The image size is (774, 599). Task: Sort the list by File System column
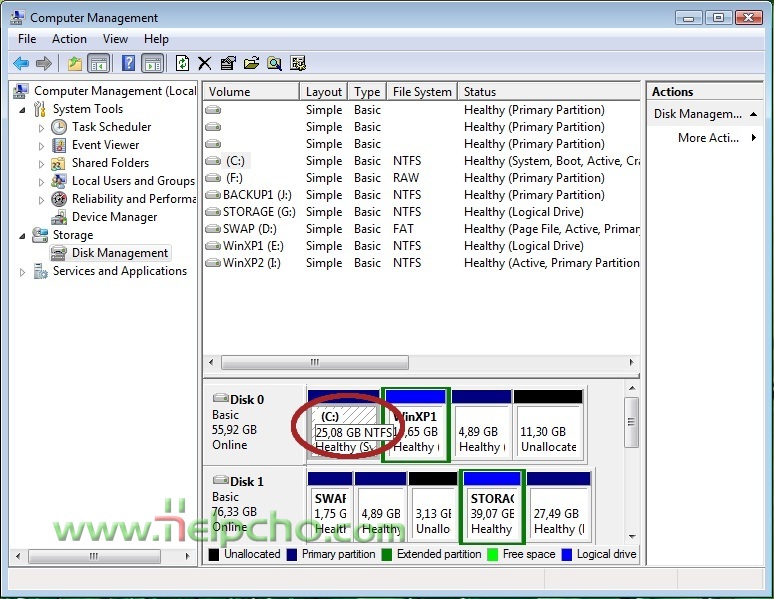[x=422, y=92]
